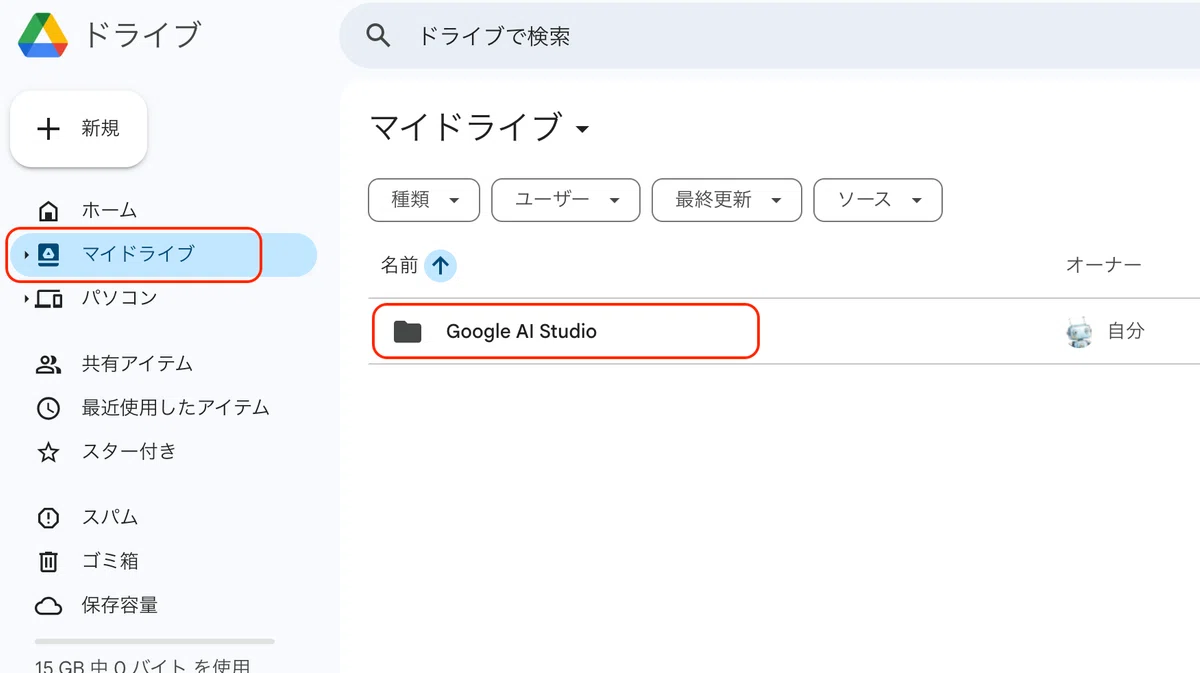Open the ユーザー filter dropdown

click(566, 200)
